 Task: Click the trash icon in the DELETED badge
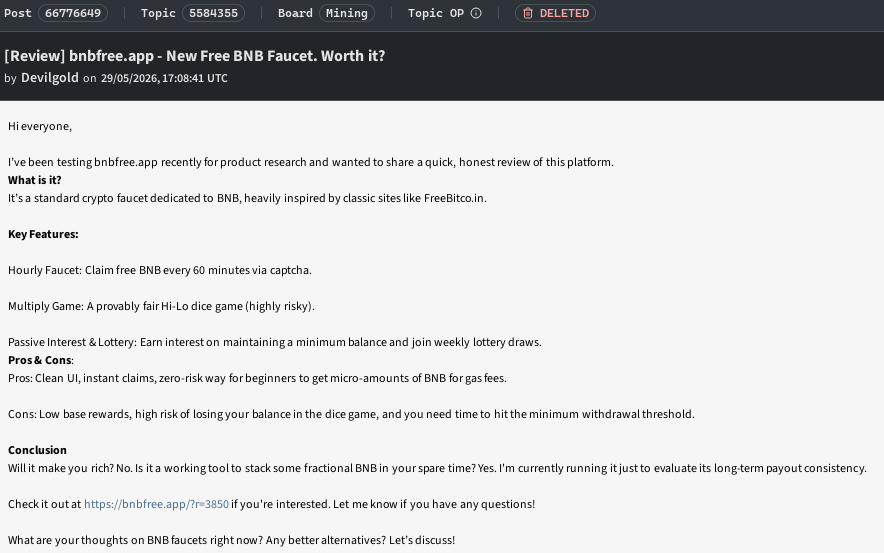(x=528, y=13)
